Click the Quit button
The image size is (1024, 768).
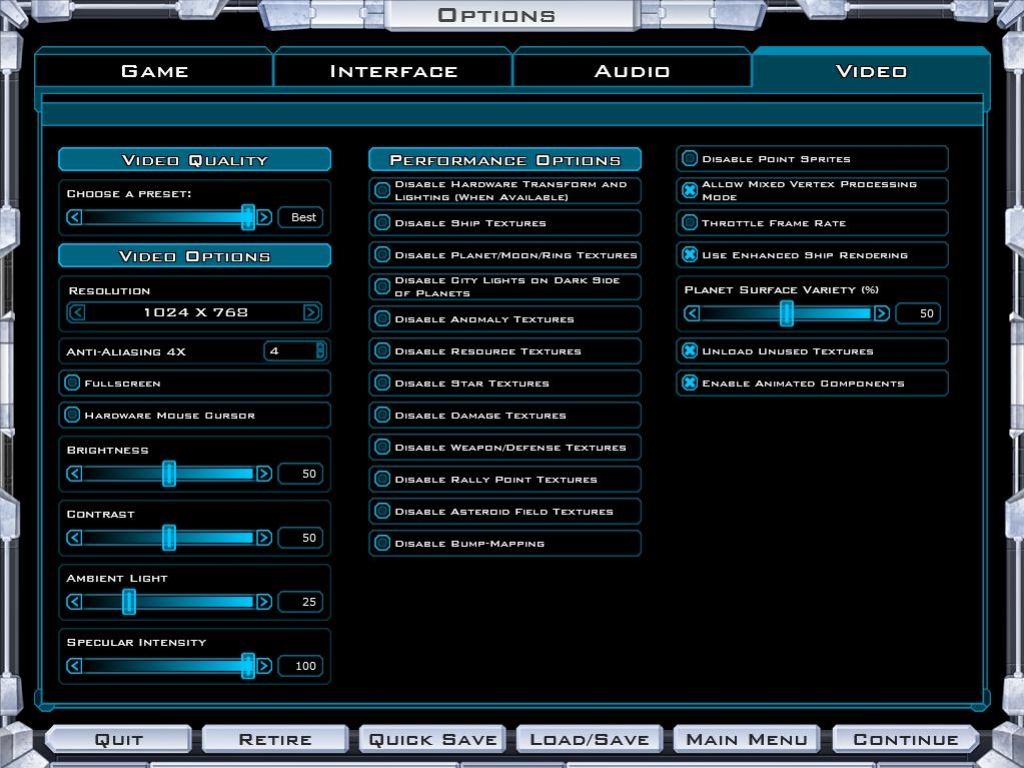pyautogui.click(x=119, y=739)
